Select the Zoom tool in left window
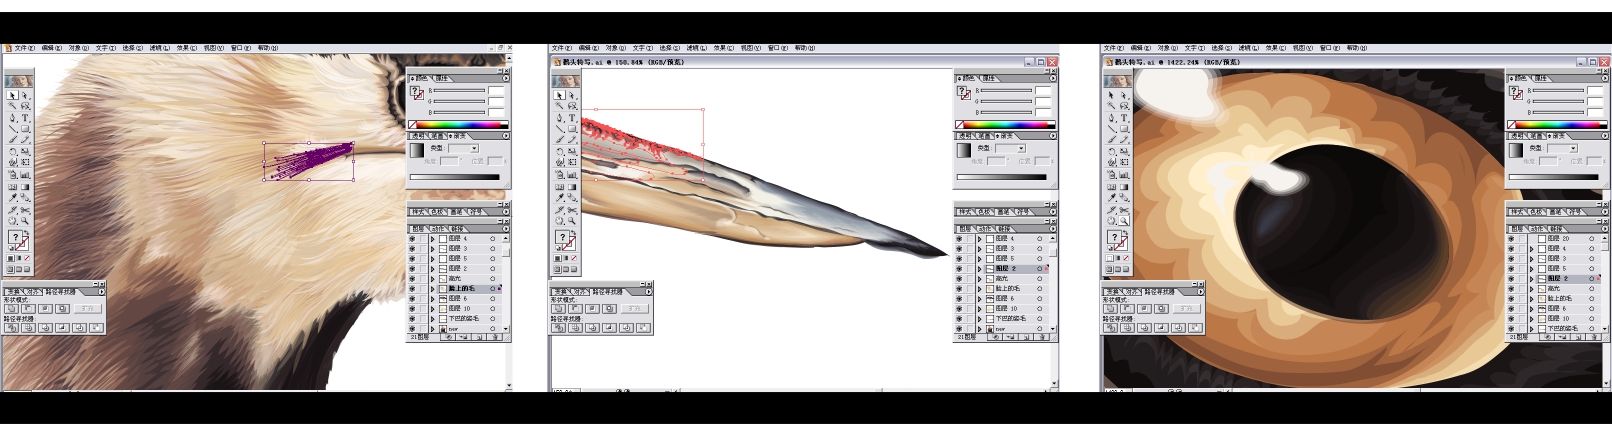This screenshot has height=436, width=1612. pyautogui.click(x=25, y=220)
